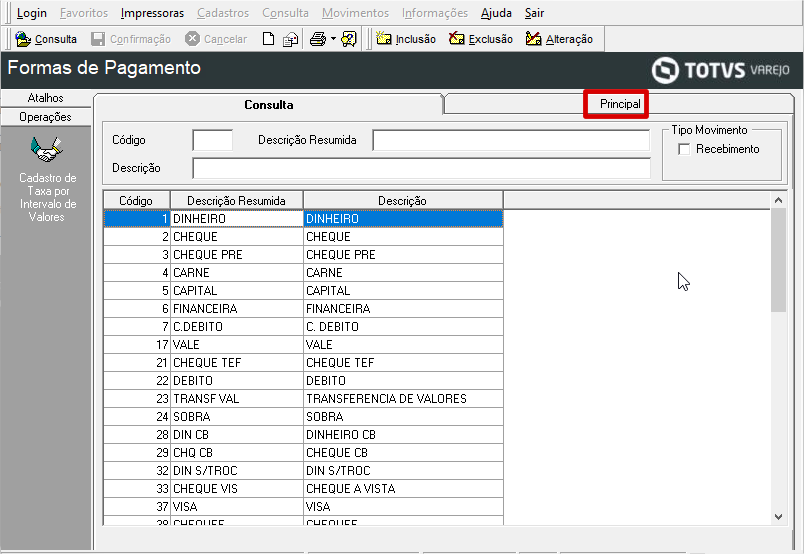
Task: Switch to the Principal tab
Action: click(620, 104)
